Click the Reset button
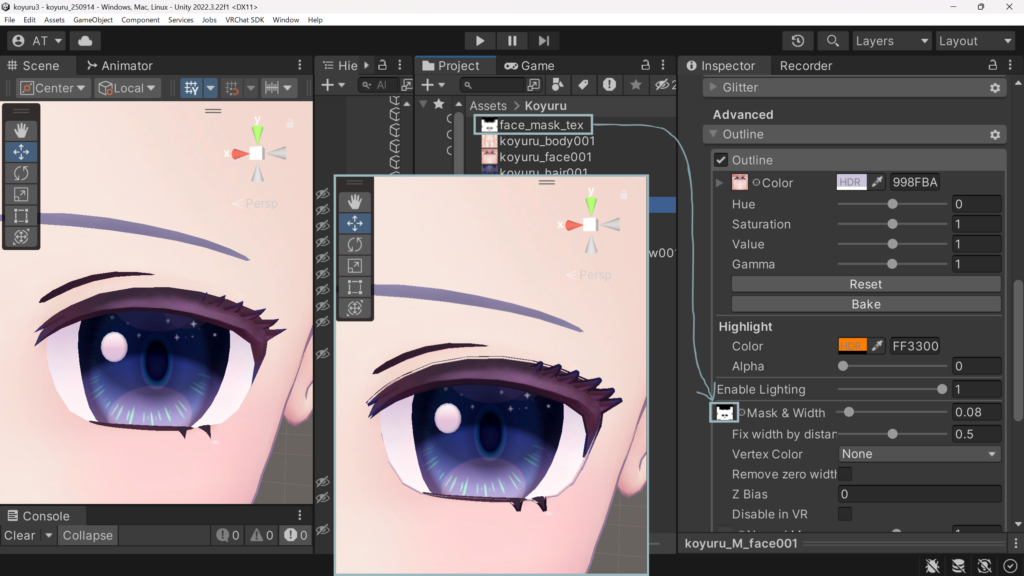The image size is (1024, 576). click(x=866, y=284)
